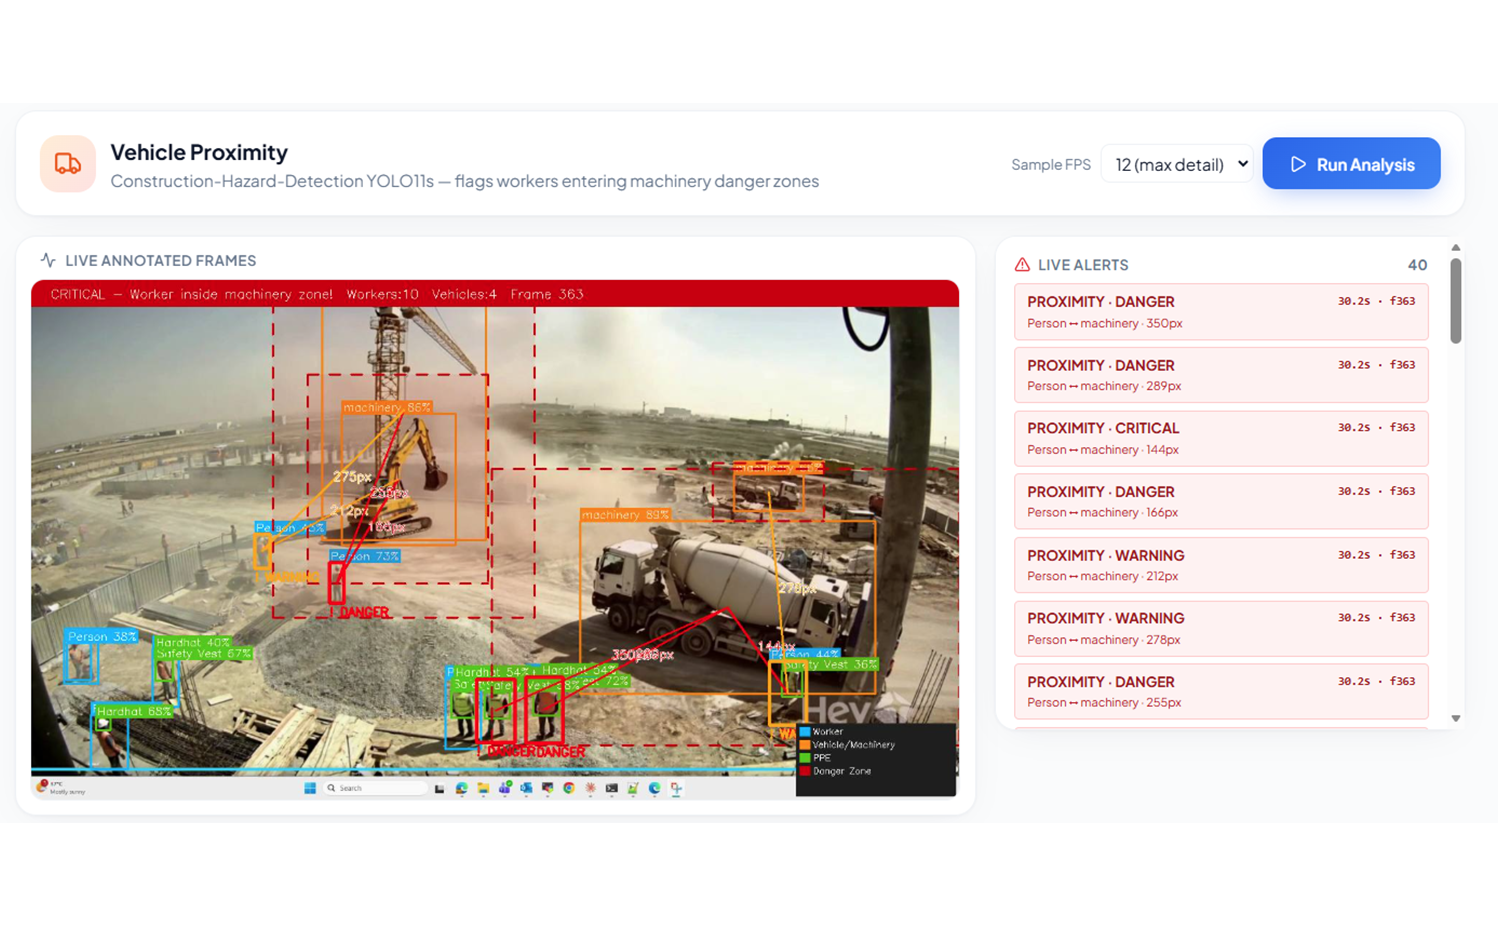Click the Windows Start icon in frame taskbar
1500x950 pixels.
(310, 788)
